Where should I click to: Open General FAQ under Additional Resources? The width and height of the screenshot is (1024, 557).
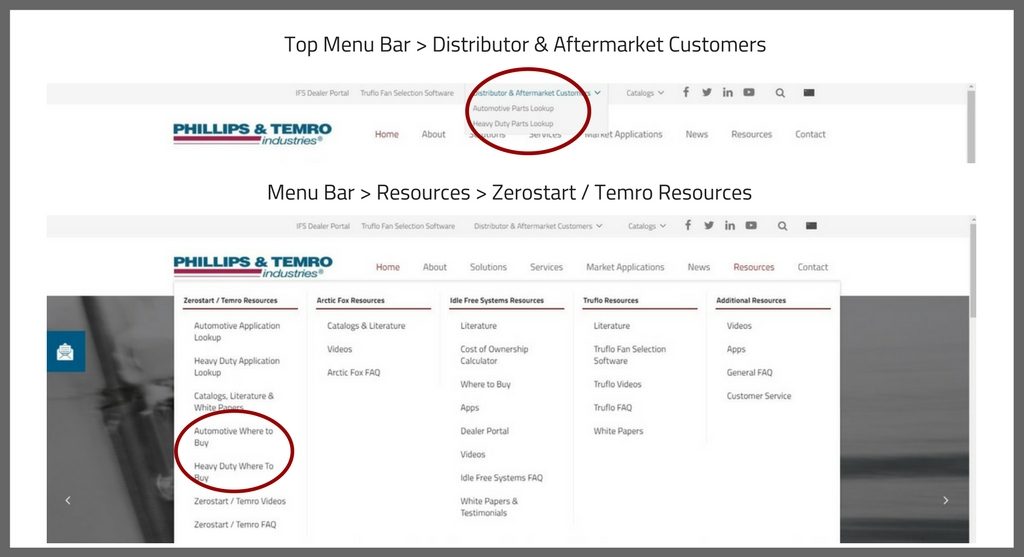(x=750, y=372)
